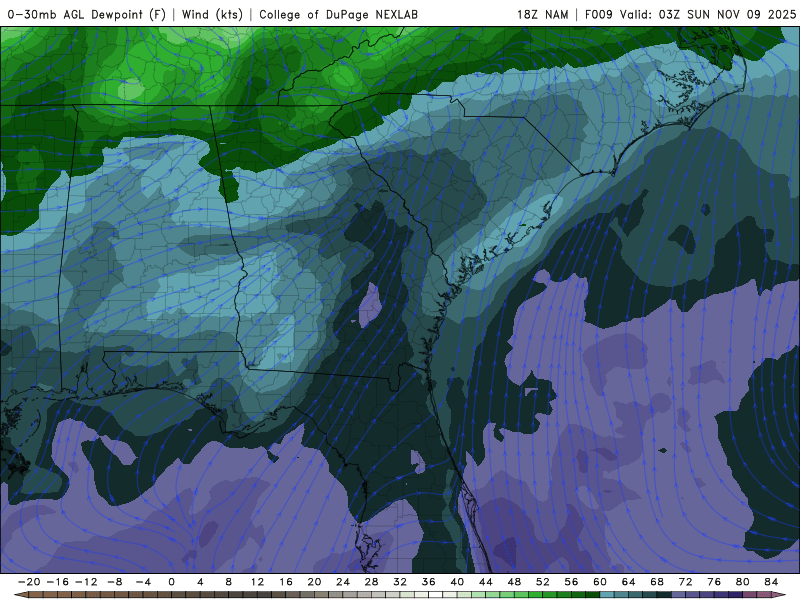Screen dimensions: 800x600
Task: Click the '40' value on color scale
Action: tap(457, 582)
